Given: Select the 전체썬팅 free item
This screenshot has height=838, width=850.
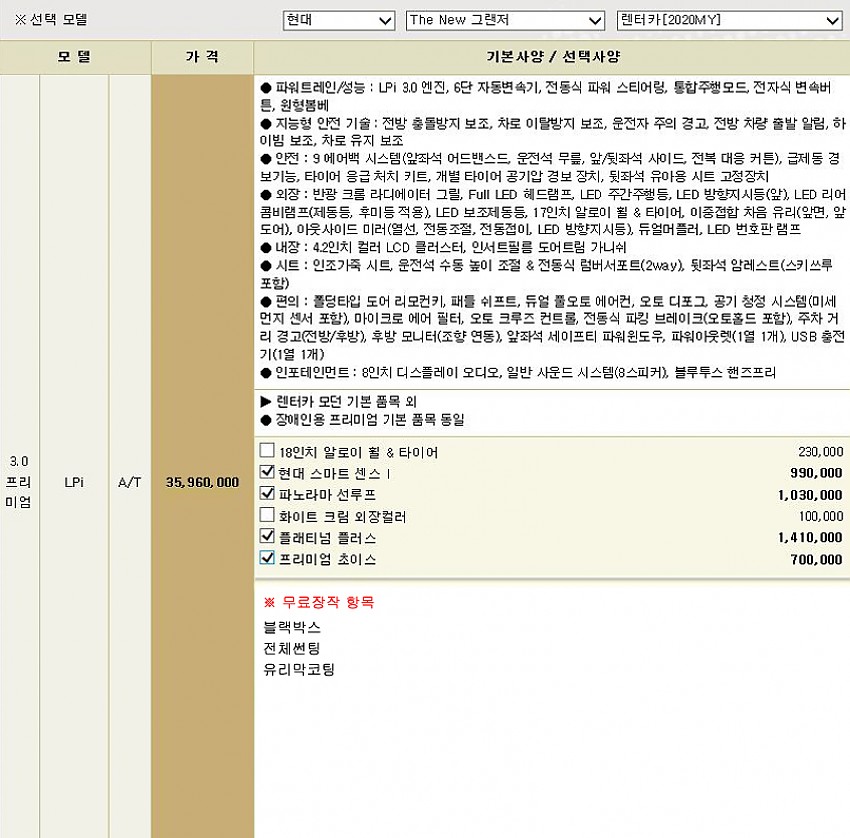Looking at the screenshot, I should 292,648.
